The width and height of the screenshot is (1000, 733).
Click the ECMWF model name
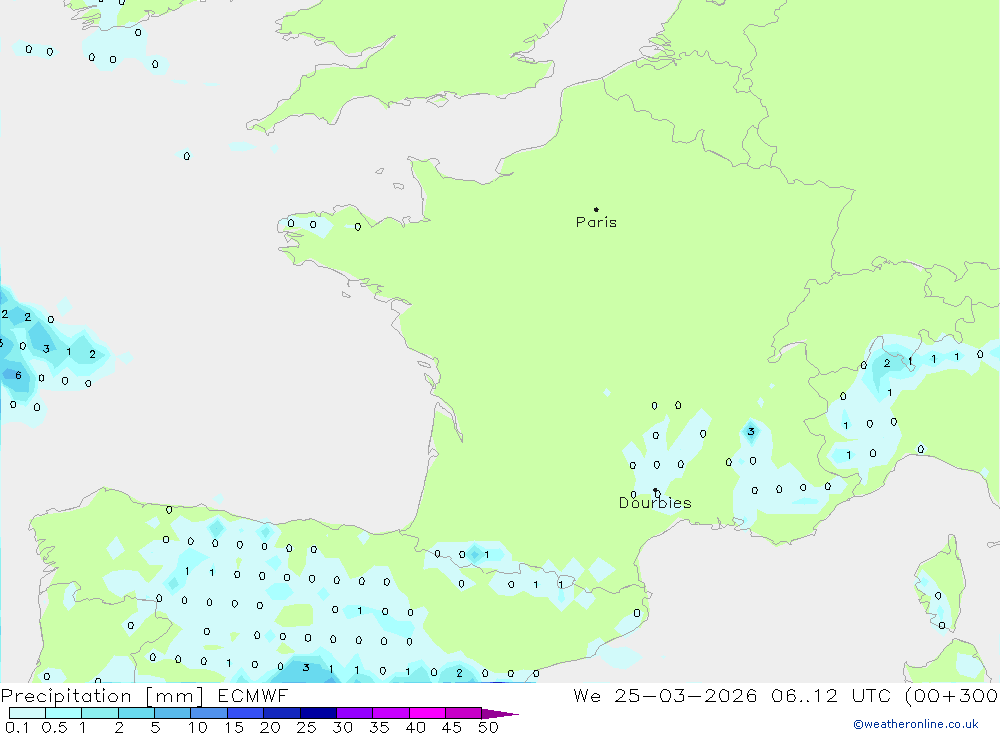point(253,696)
